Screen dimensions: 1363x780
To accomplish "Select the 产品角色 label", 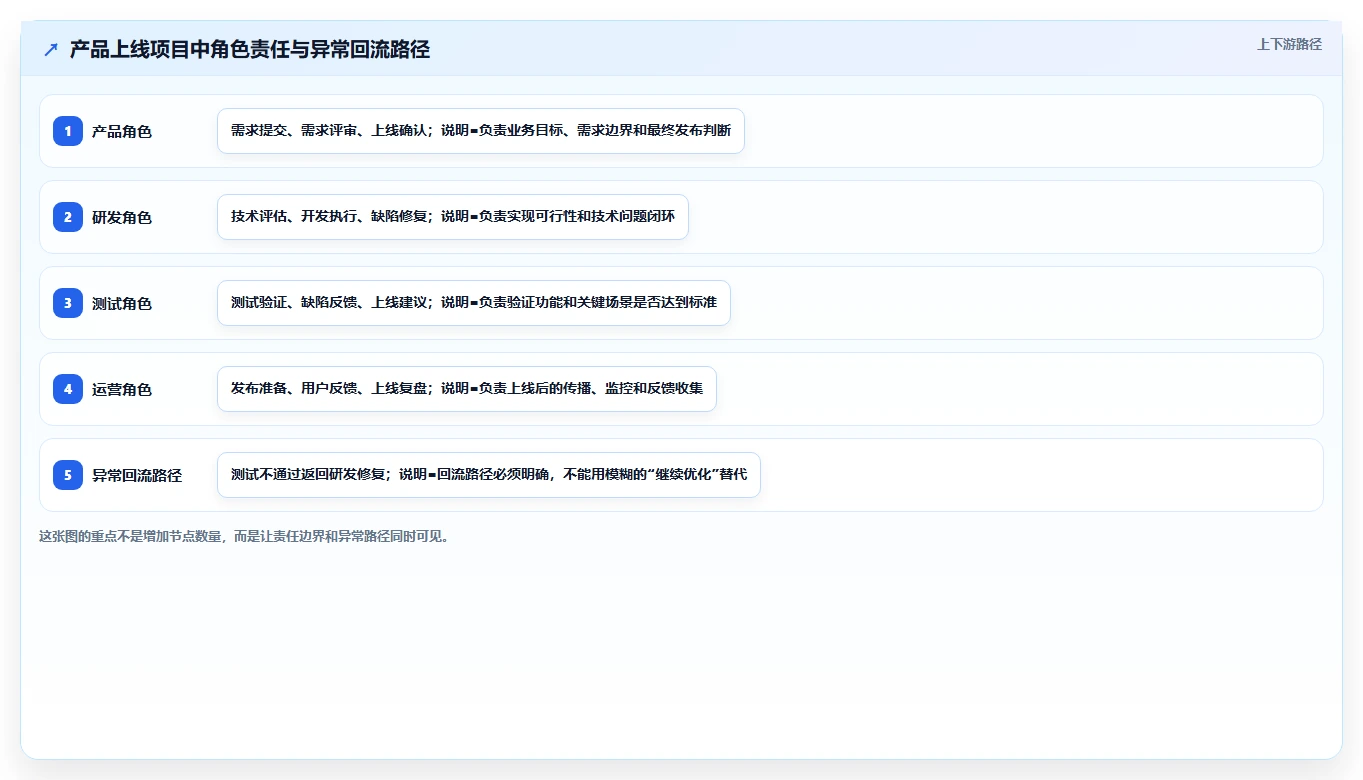I will pos(122,131).
